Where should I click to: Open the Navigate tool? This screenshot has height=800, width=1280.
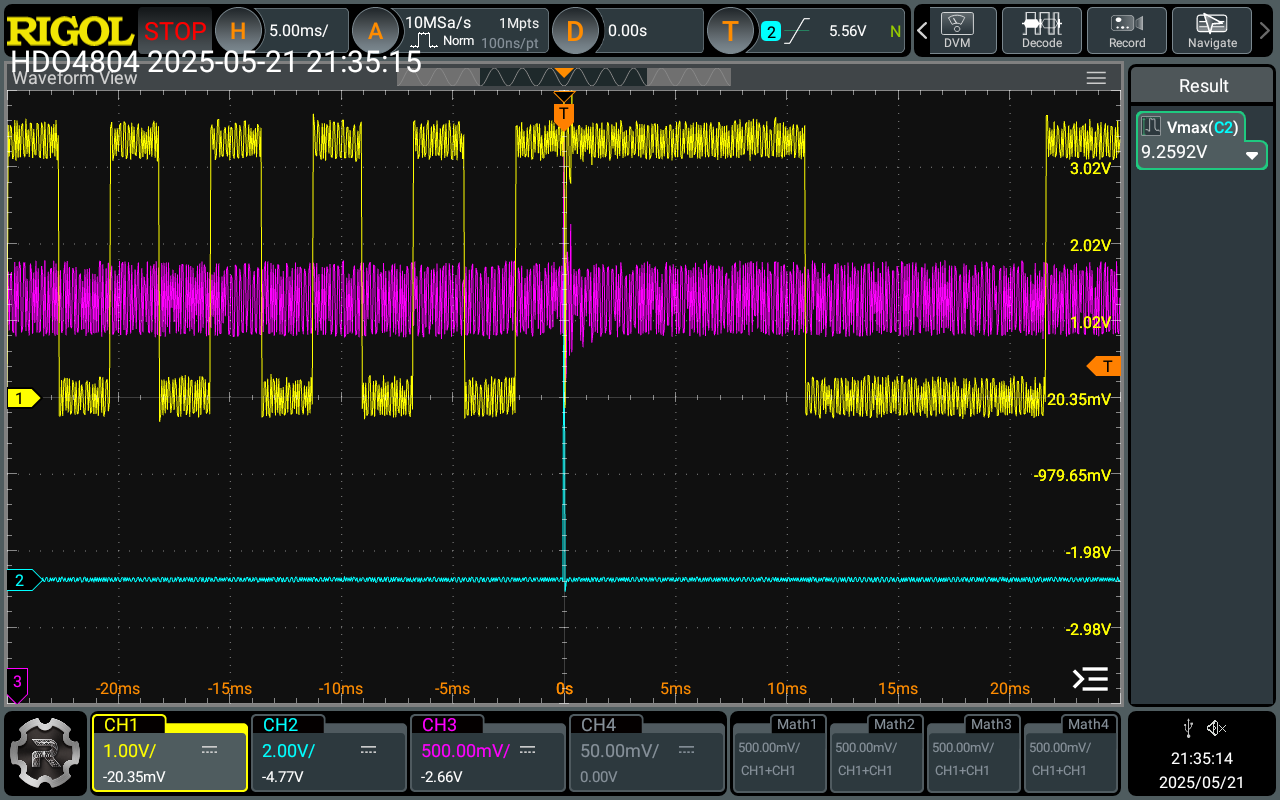coord(1212,30)
